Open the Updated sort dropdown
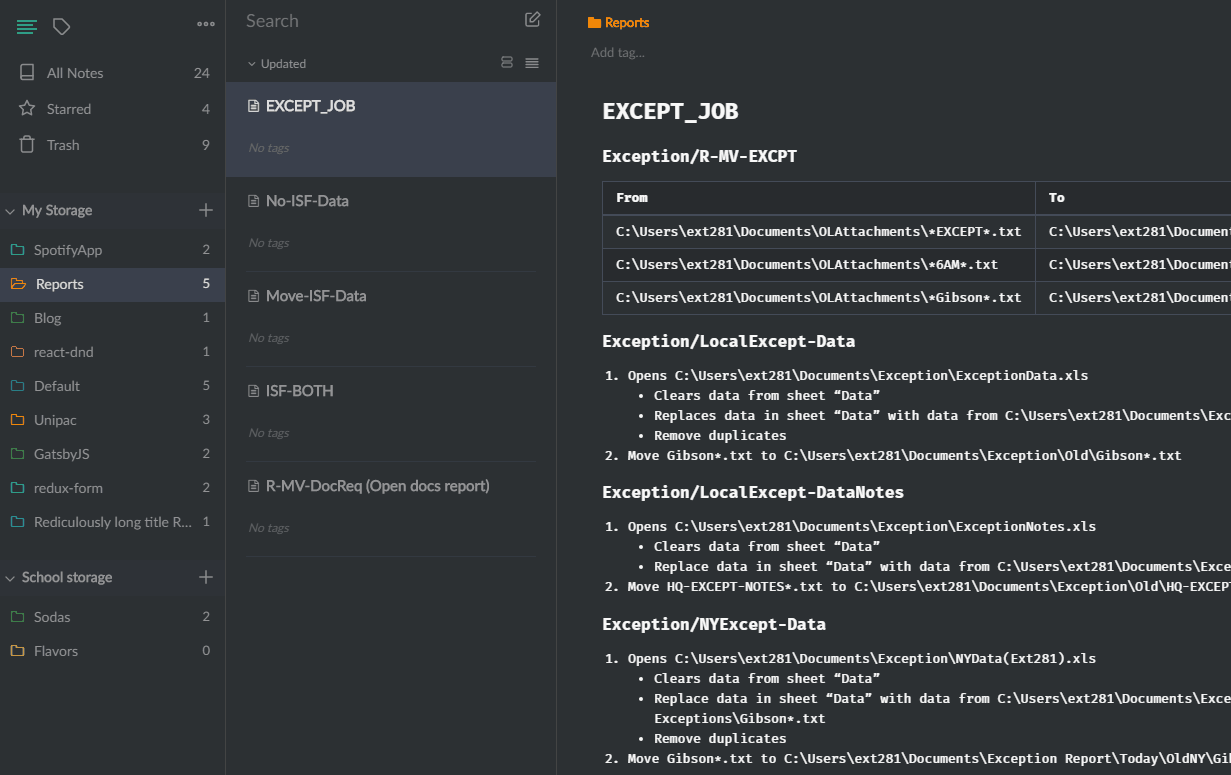The height and width of the screenshot is (775, 1231). tap(277, 64)
